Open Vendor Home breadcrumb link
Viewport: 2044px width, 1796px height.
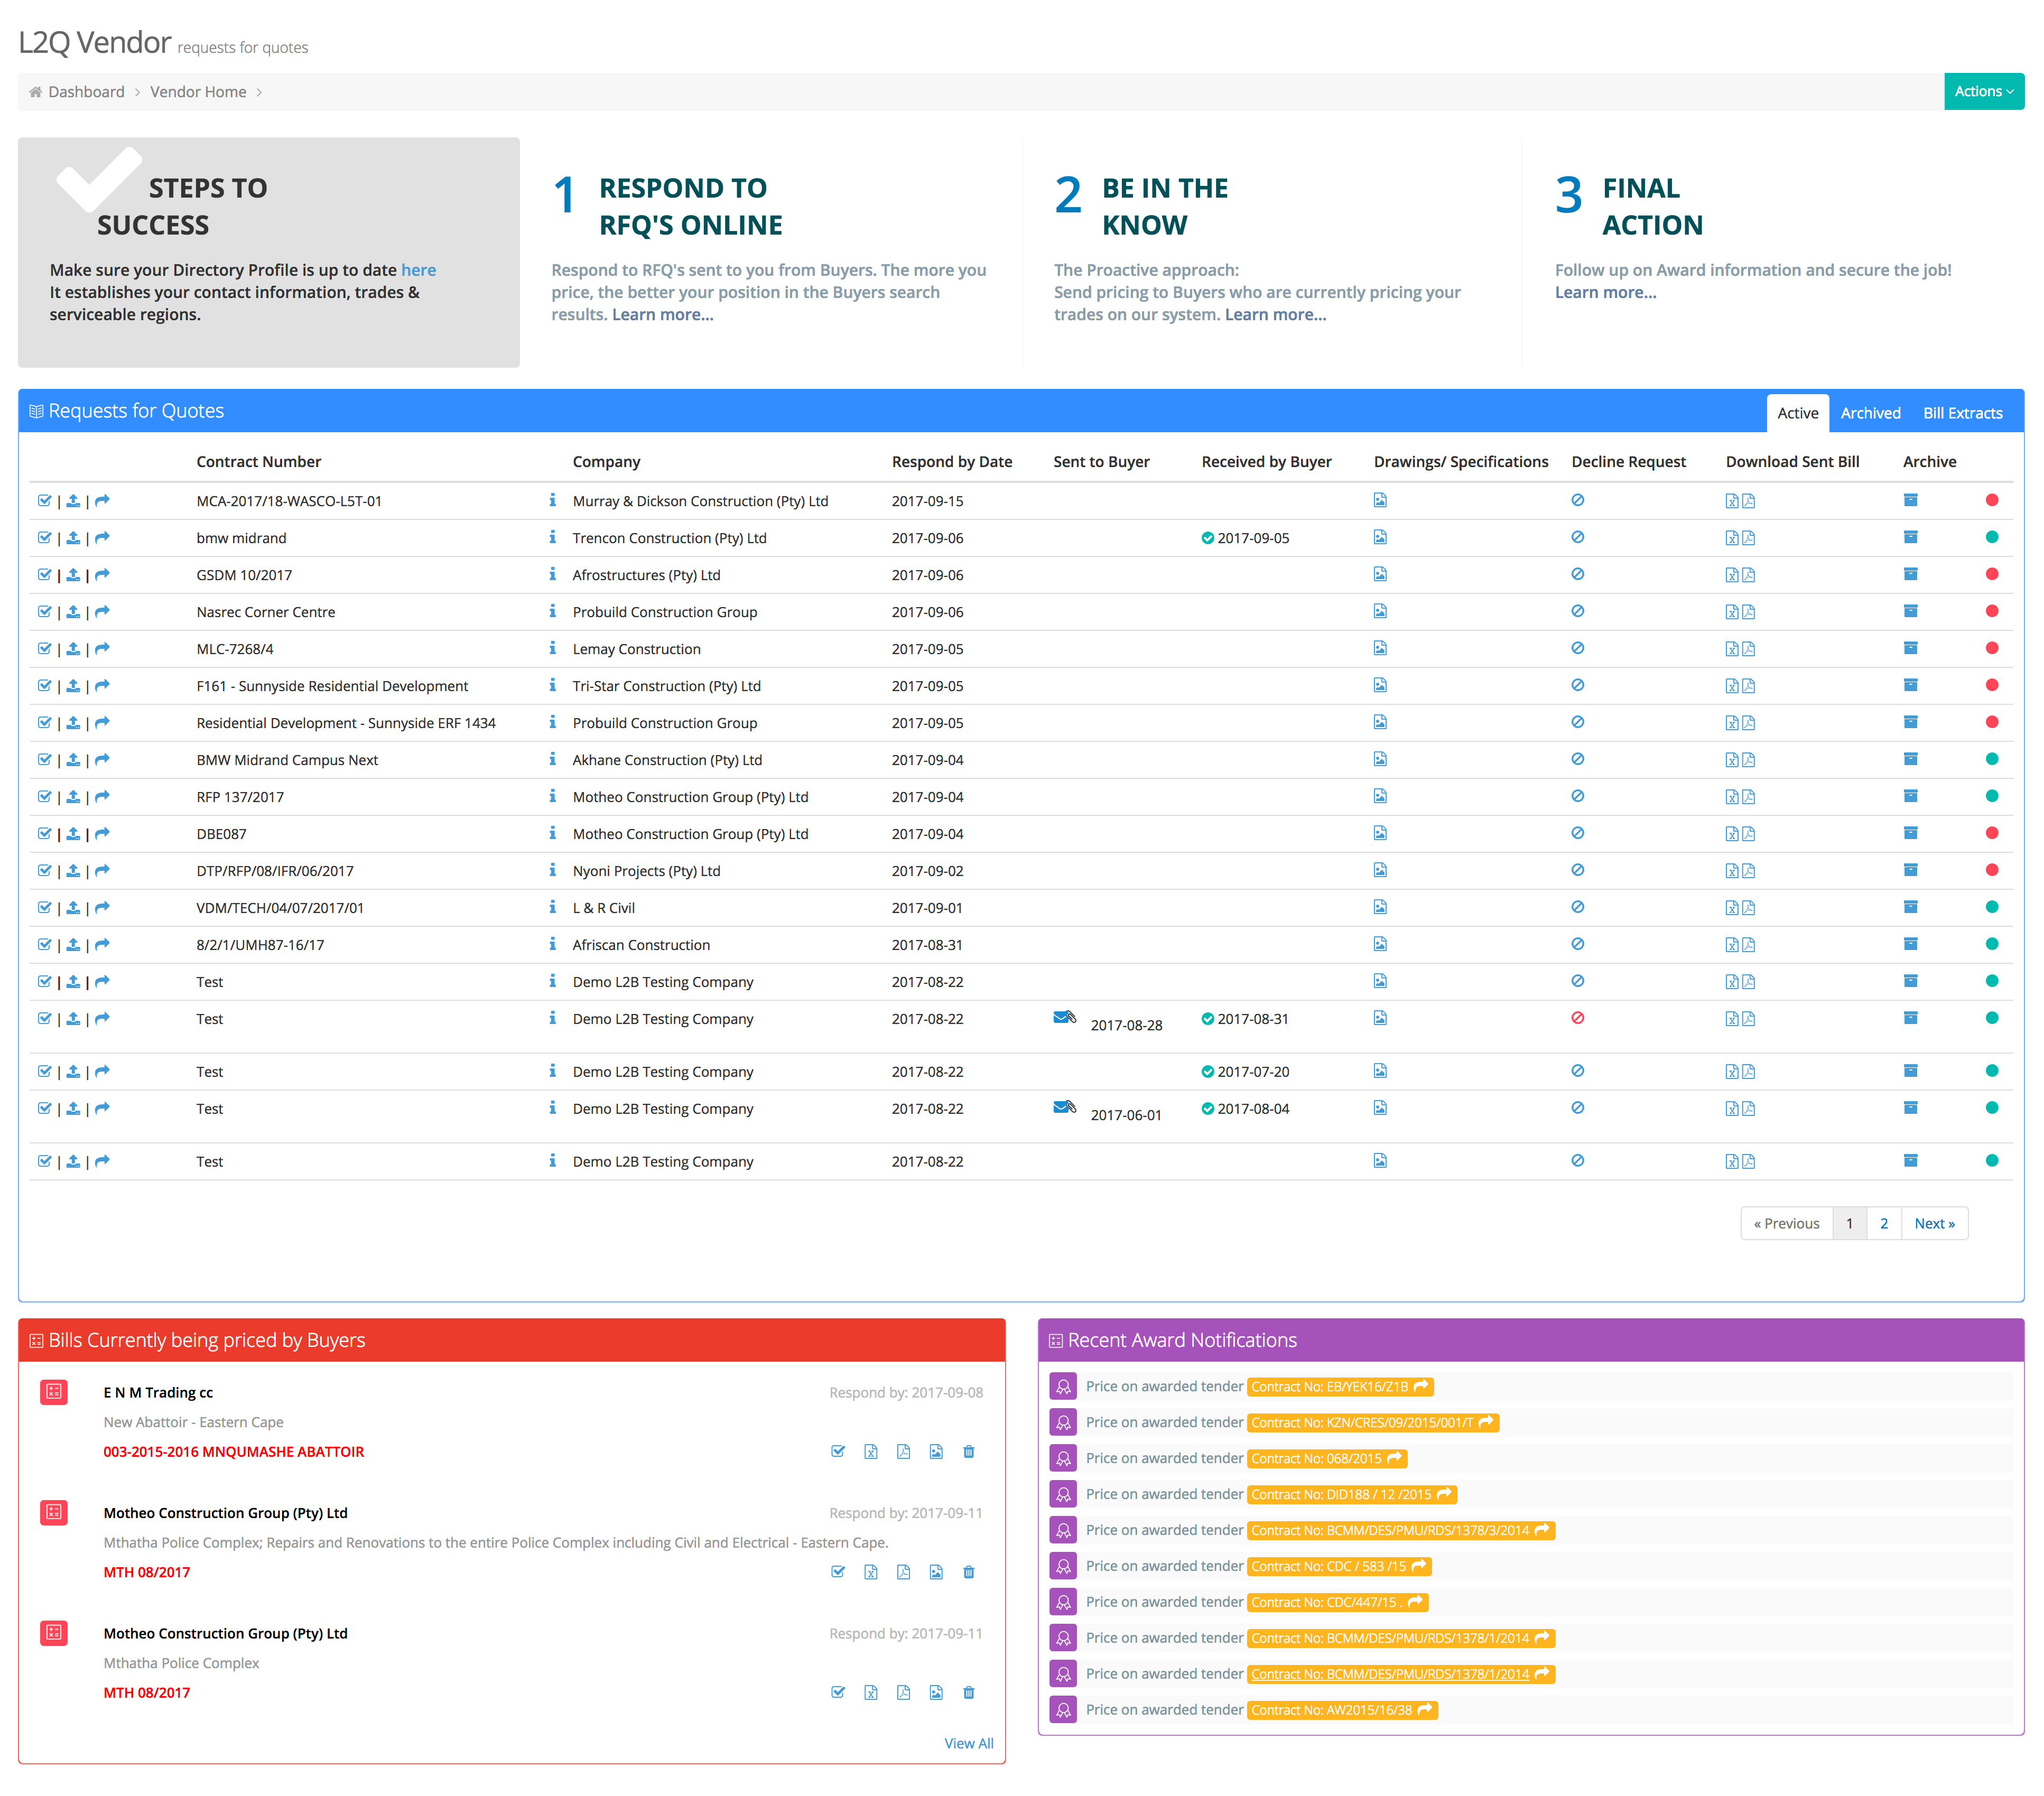[x=198, y=92]
